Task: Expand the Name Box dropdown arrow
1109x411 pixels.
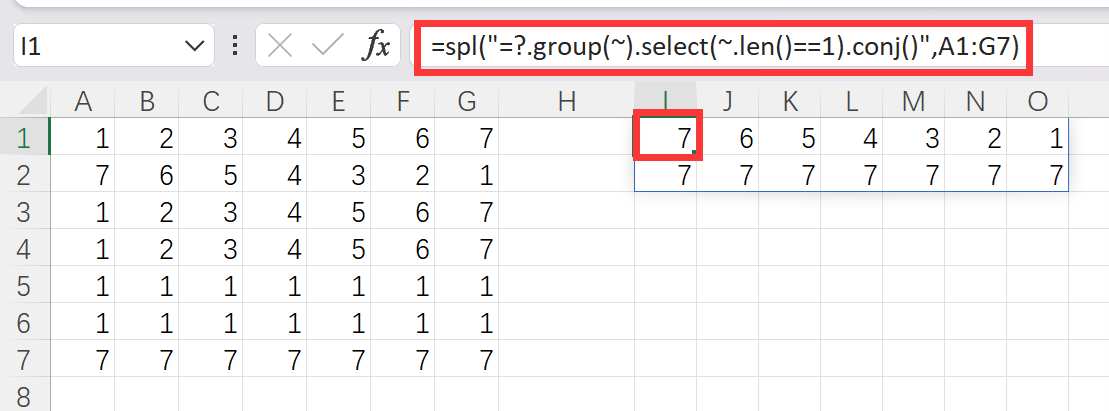Action: click(194, 46)
